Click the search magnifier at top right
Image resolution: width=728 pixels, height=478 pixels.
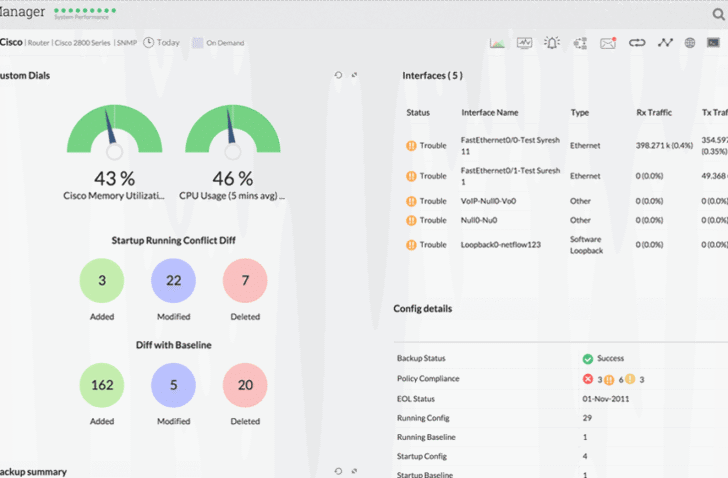pos(718,14)
